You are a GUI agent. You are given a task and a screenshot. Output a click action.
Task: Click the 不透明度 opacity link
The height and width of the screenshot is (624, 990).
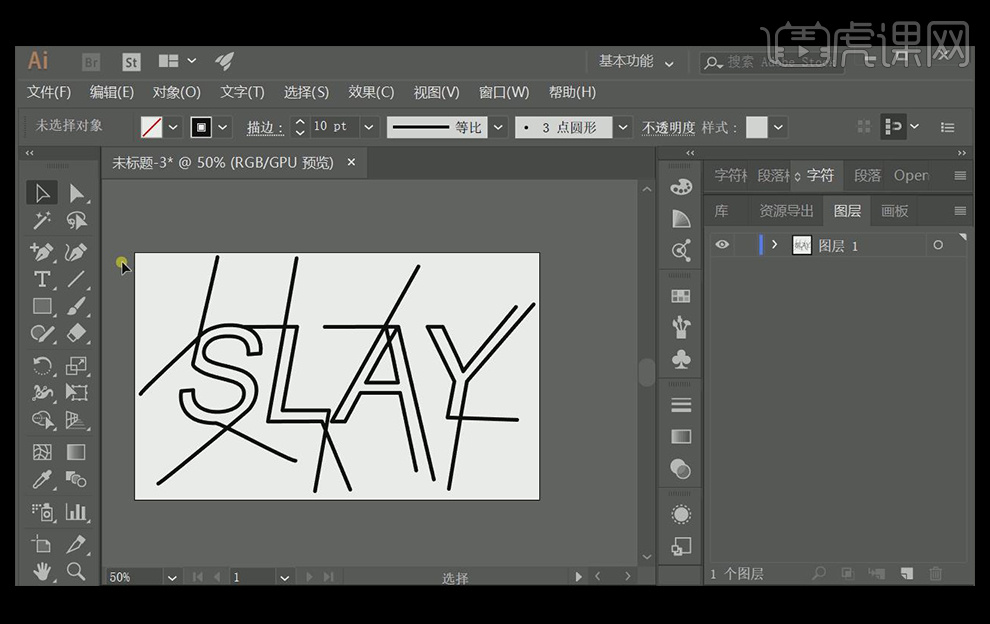668,128
